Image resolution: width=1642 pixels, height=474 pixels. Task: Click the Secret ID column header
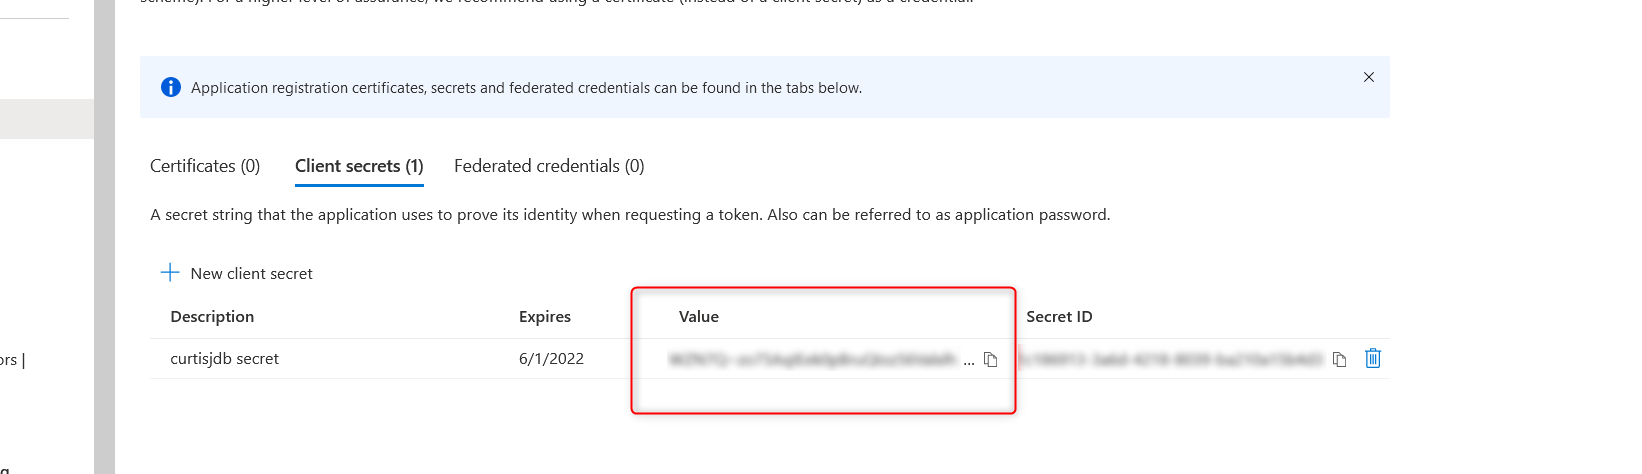coord(1059,317)
